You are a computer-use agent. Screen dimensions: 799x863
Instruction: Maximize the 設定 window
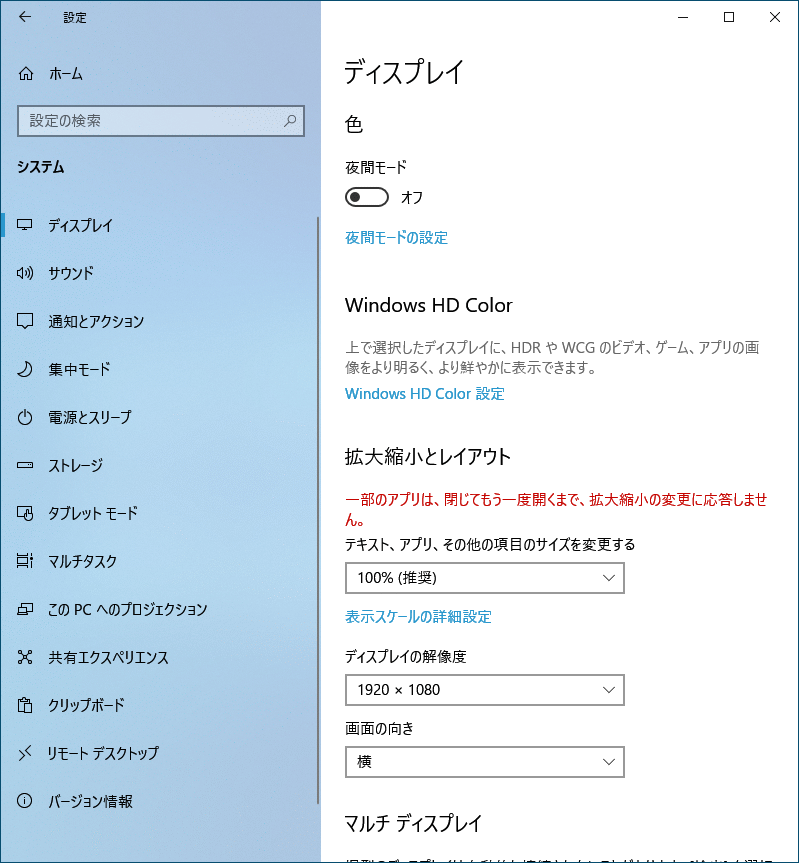click(x=729, y=17)
